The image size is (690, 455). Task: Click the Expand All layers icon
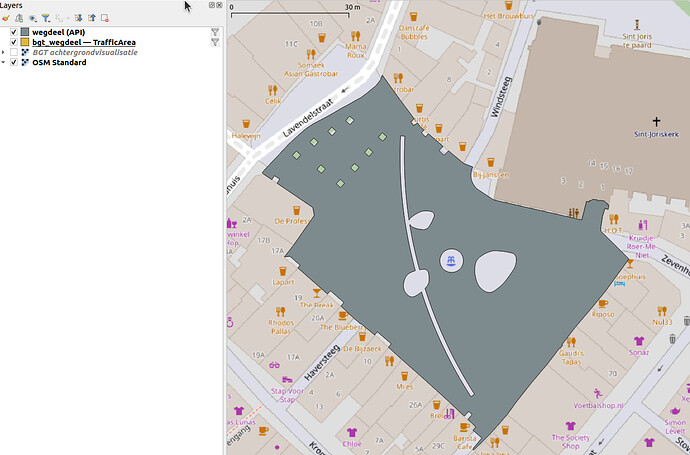pyautogui.click(x=78, y=18)
